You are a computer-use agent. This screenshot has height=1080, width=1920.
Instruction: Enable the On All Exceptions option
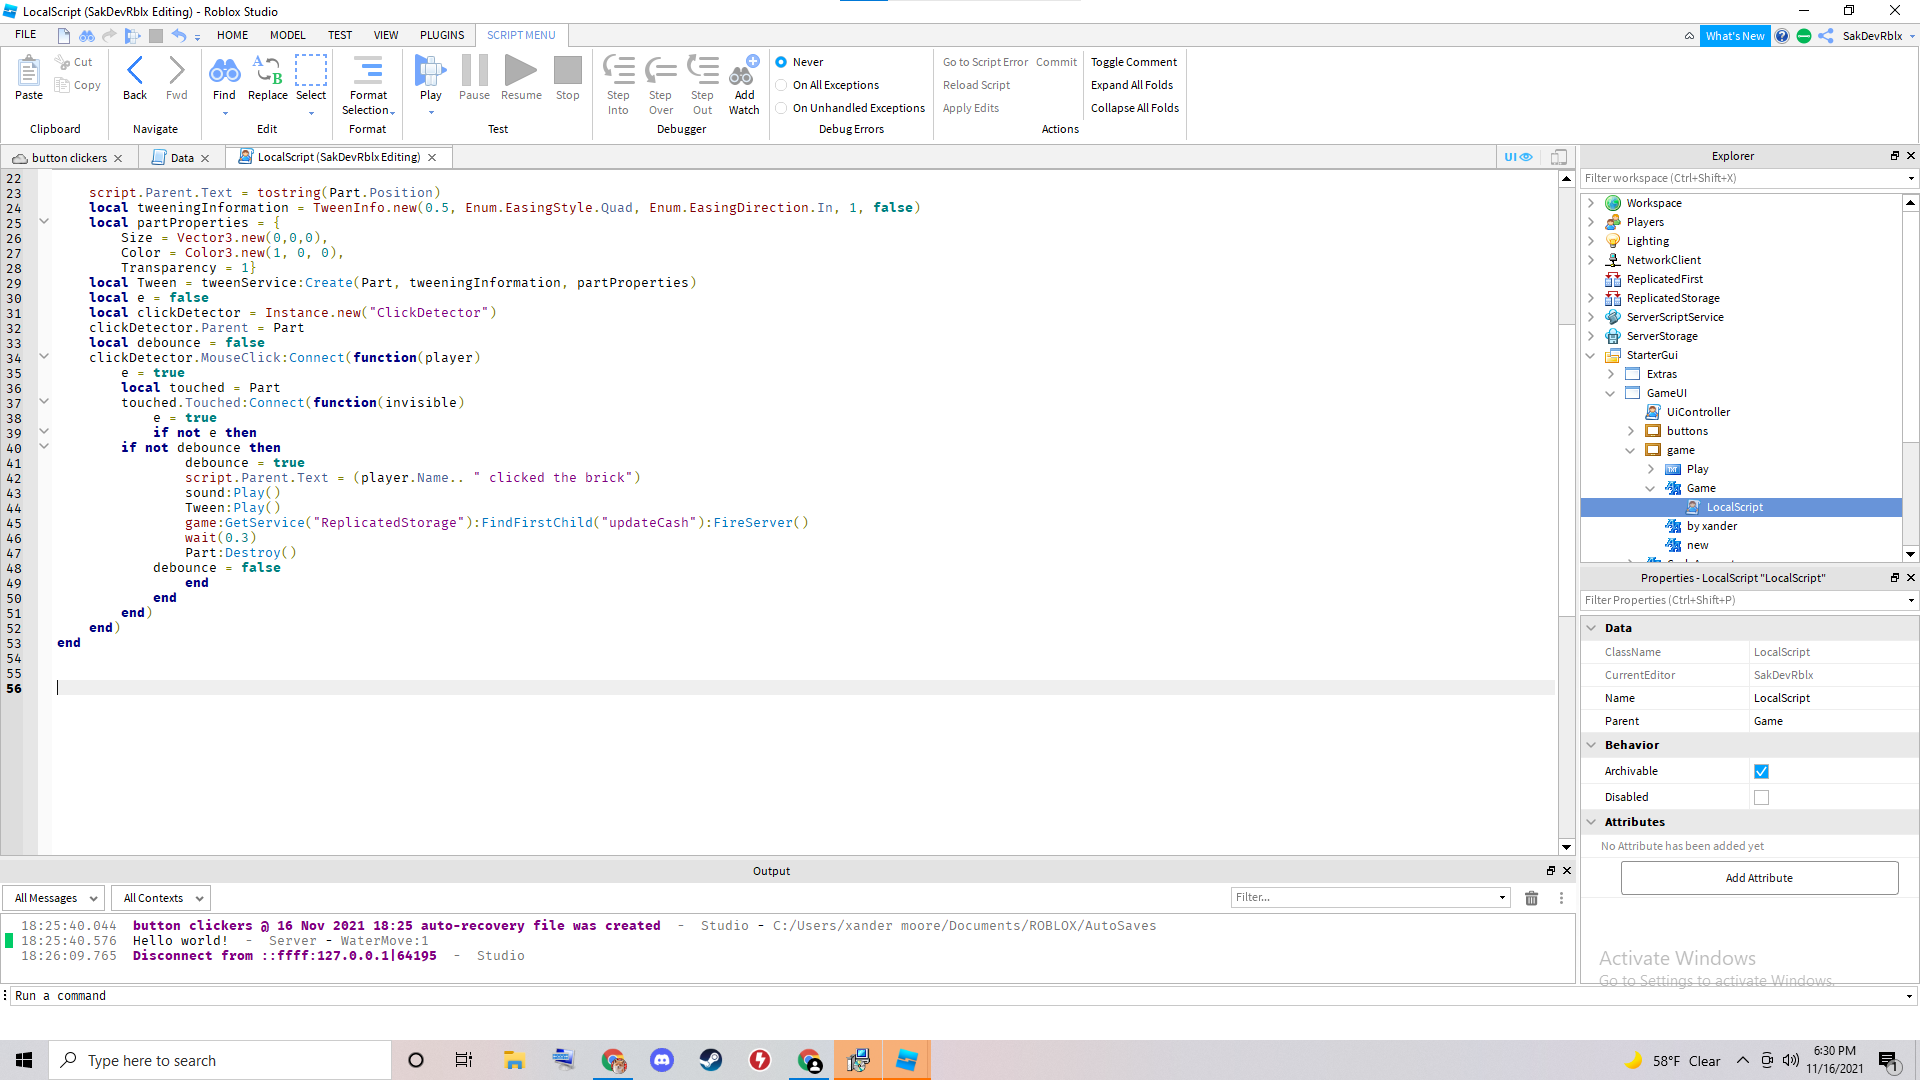pyautogui.click(x=781, y=85)
